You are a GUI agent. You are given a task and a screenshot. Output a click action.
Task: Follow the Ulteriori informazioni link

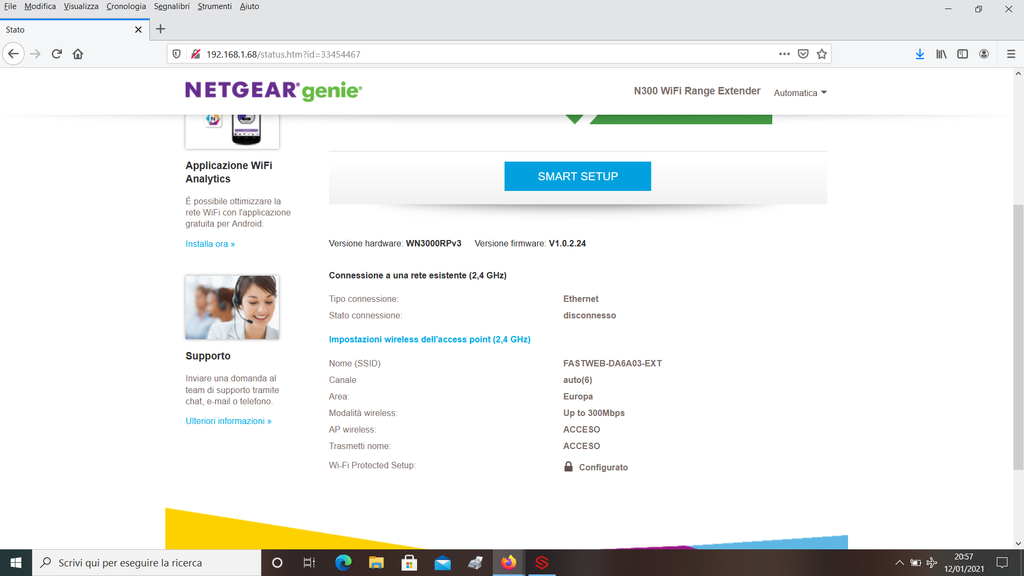(x=228, y=421)
